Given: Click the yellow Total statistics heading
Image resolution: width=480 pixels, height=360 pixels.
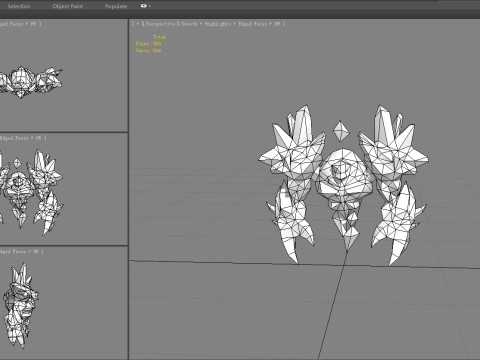Looking at the screenshot, I should (x=159, y=37).
